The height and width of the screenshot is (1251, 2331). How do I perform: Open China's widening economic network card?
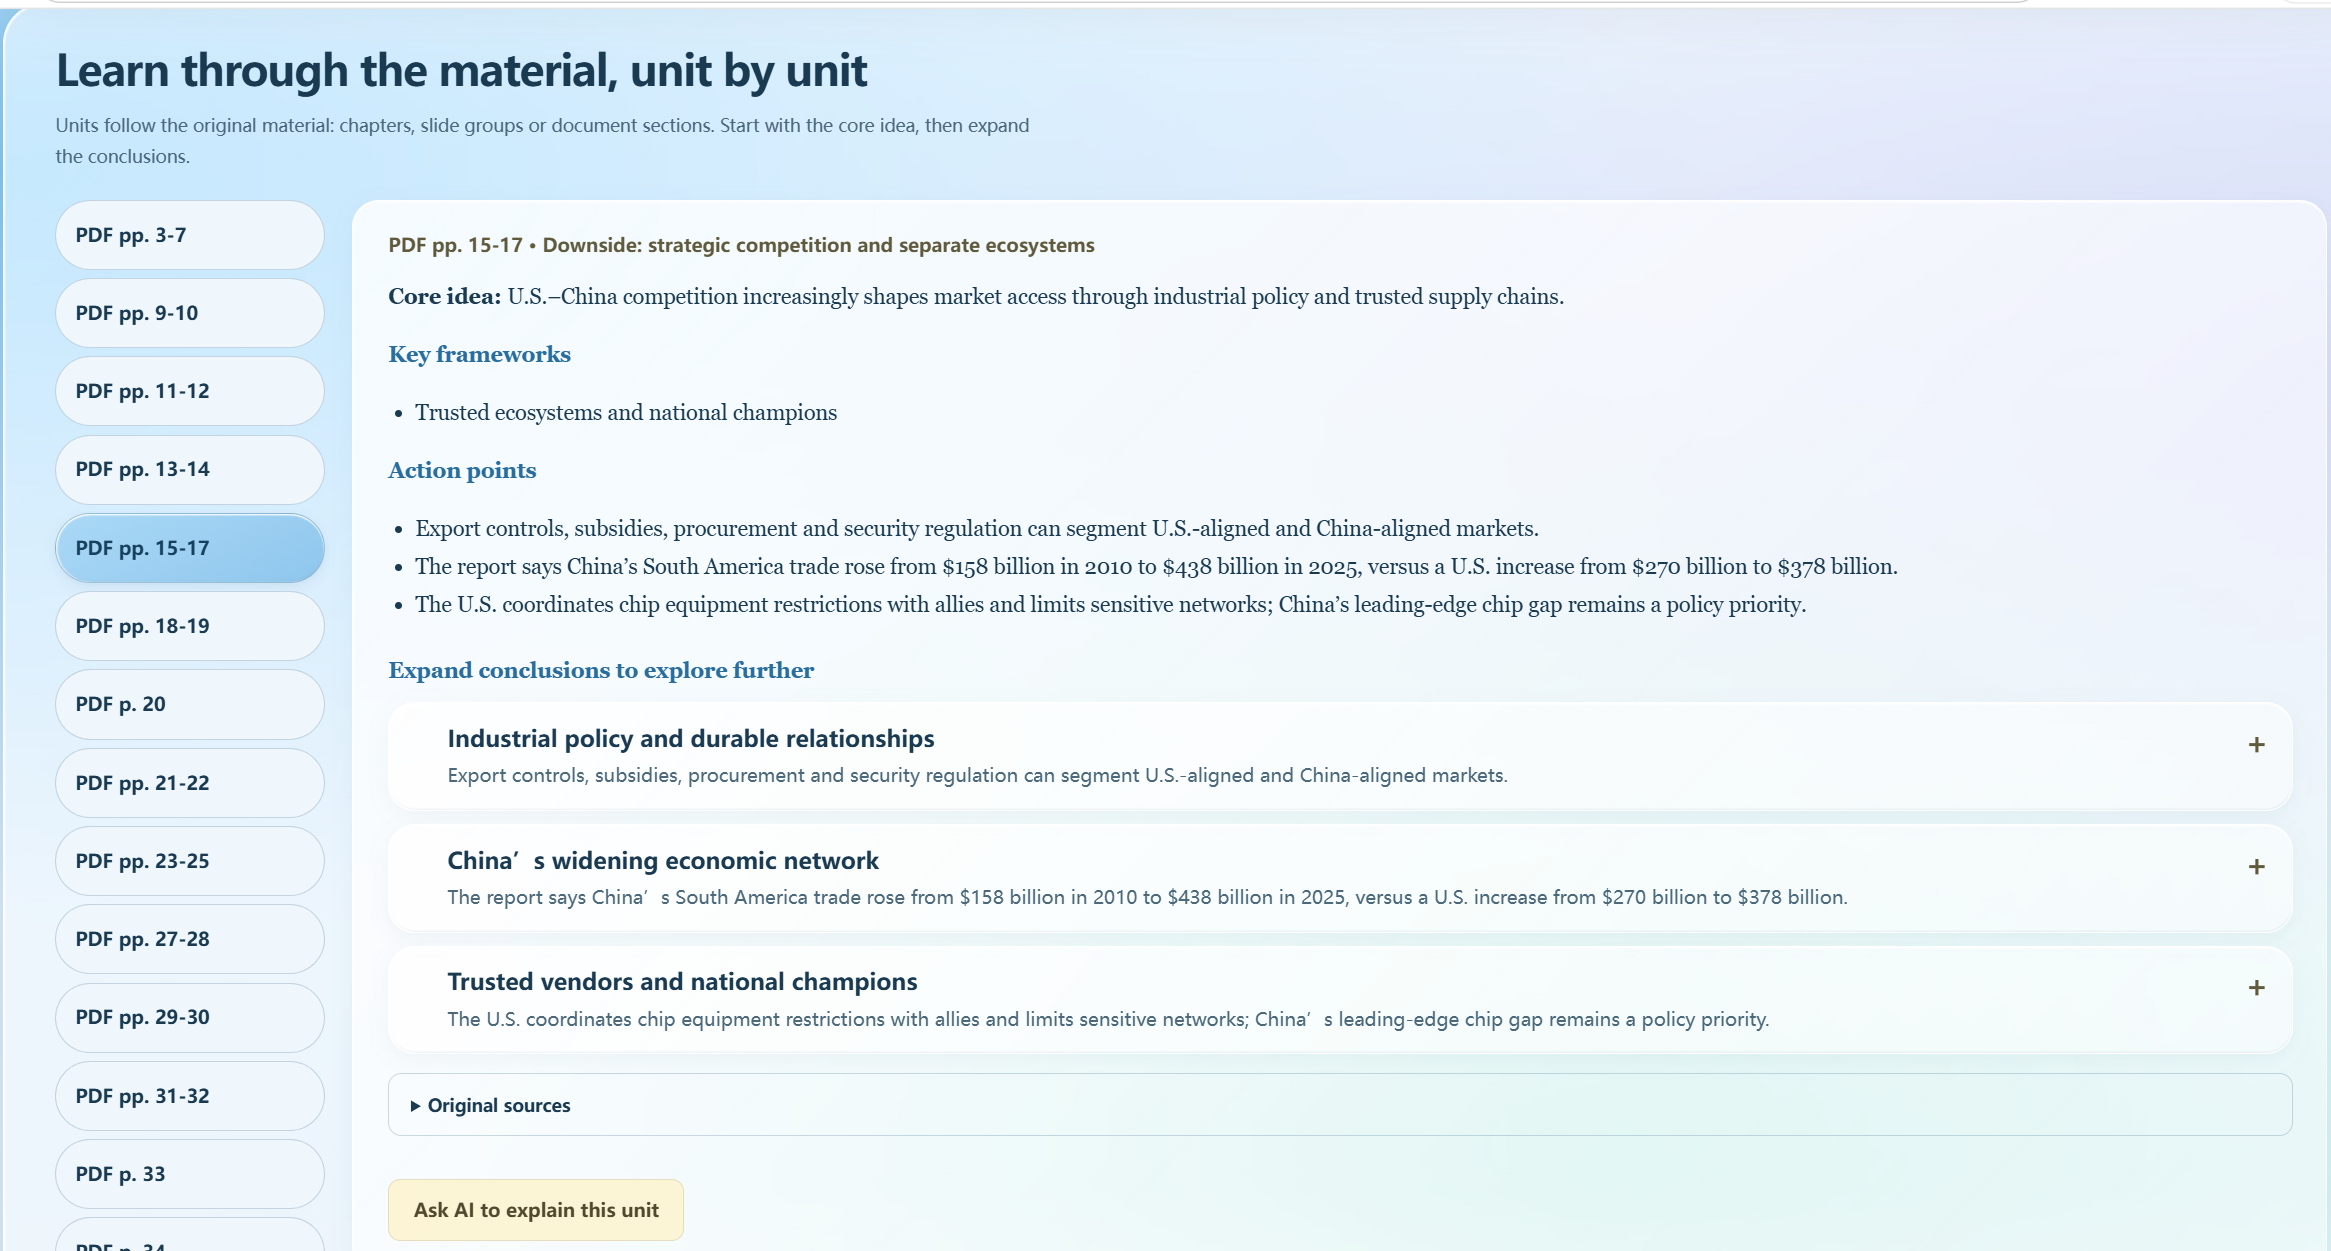[1340, 878]
